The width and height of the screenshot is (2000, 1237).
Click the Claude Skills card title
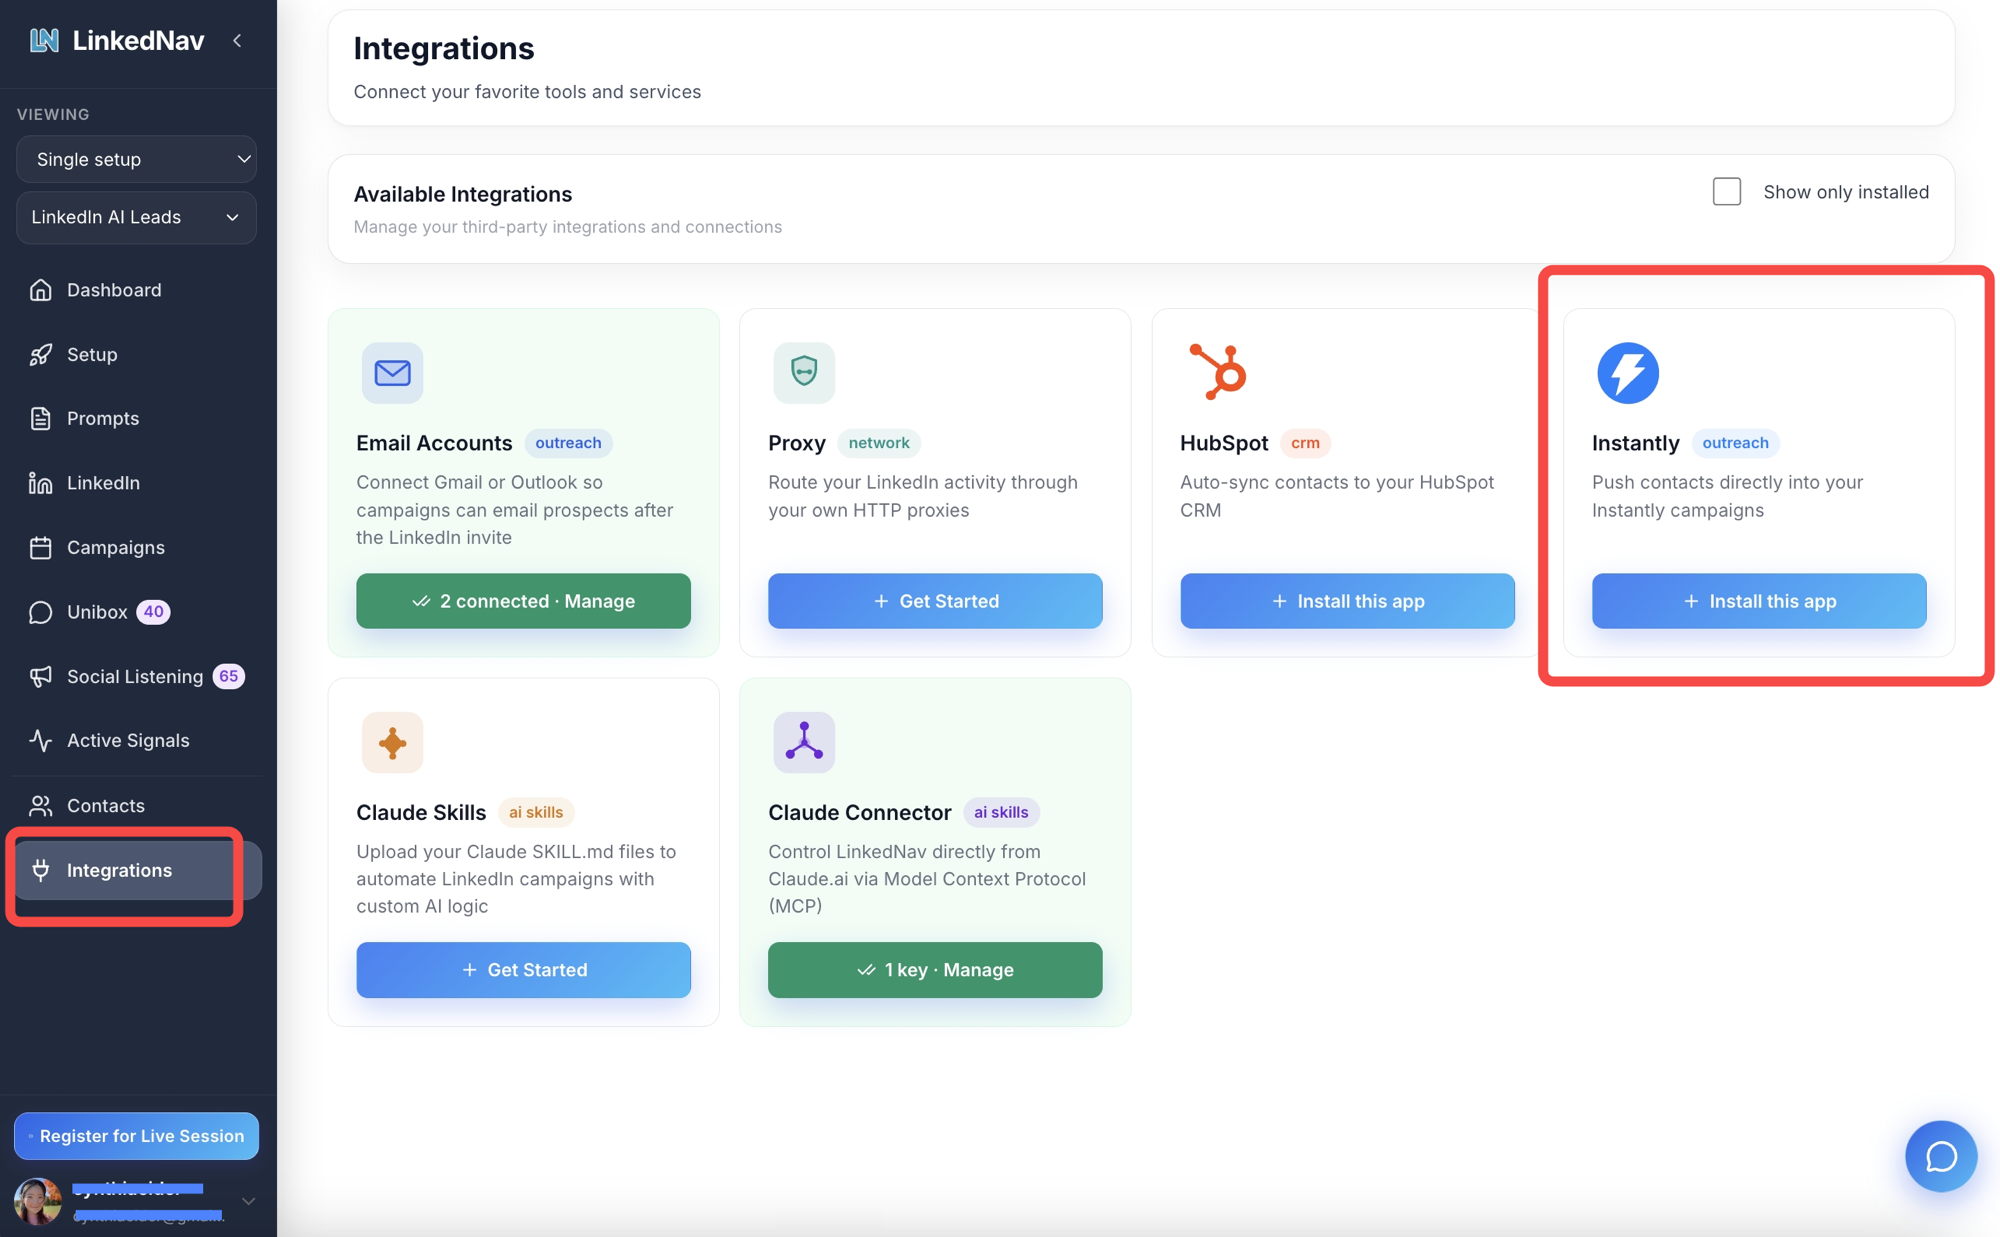tap(421, 812)
